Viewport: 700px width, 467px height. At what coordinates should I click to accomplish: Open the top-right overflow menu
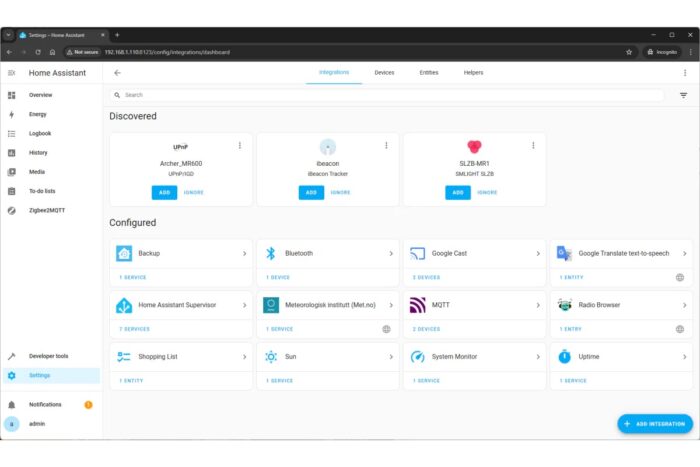[685, 73]
